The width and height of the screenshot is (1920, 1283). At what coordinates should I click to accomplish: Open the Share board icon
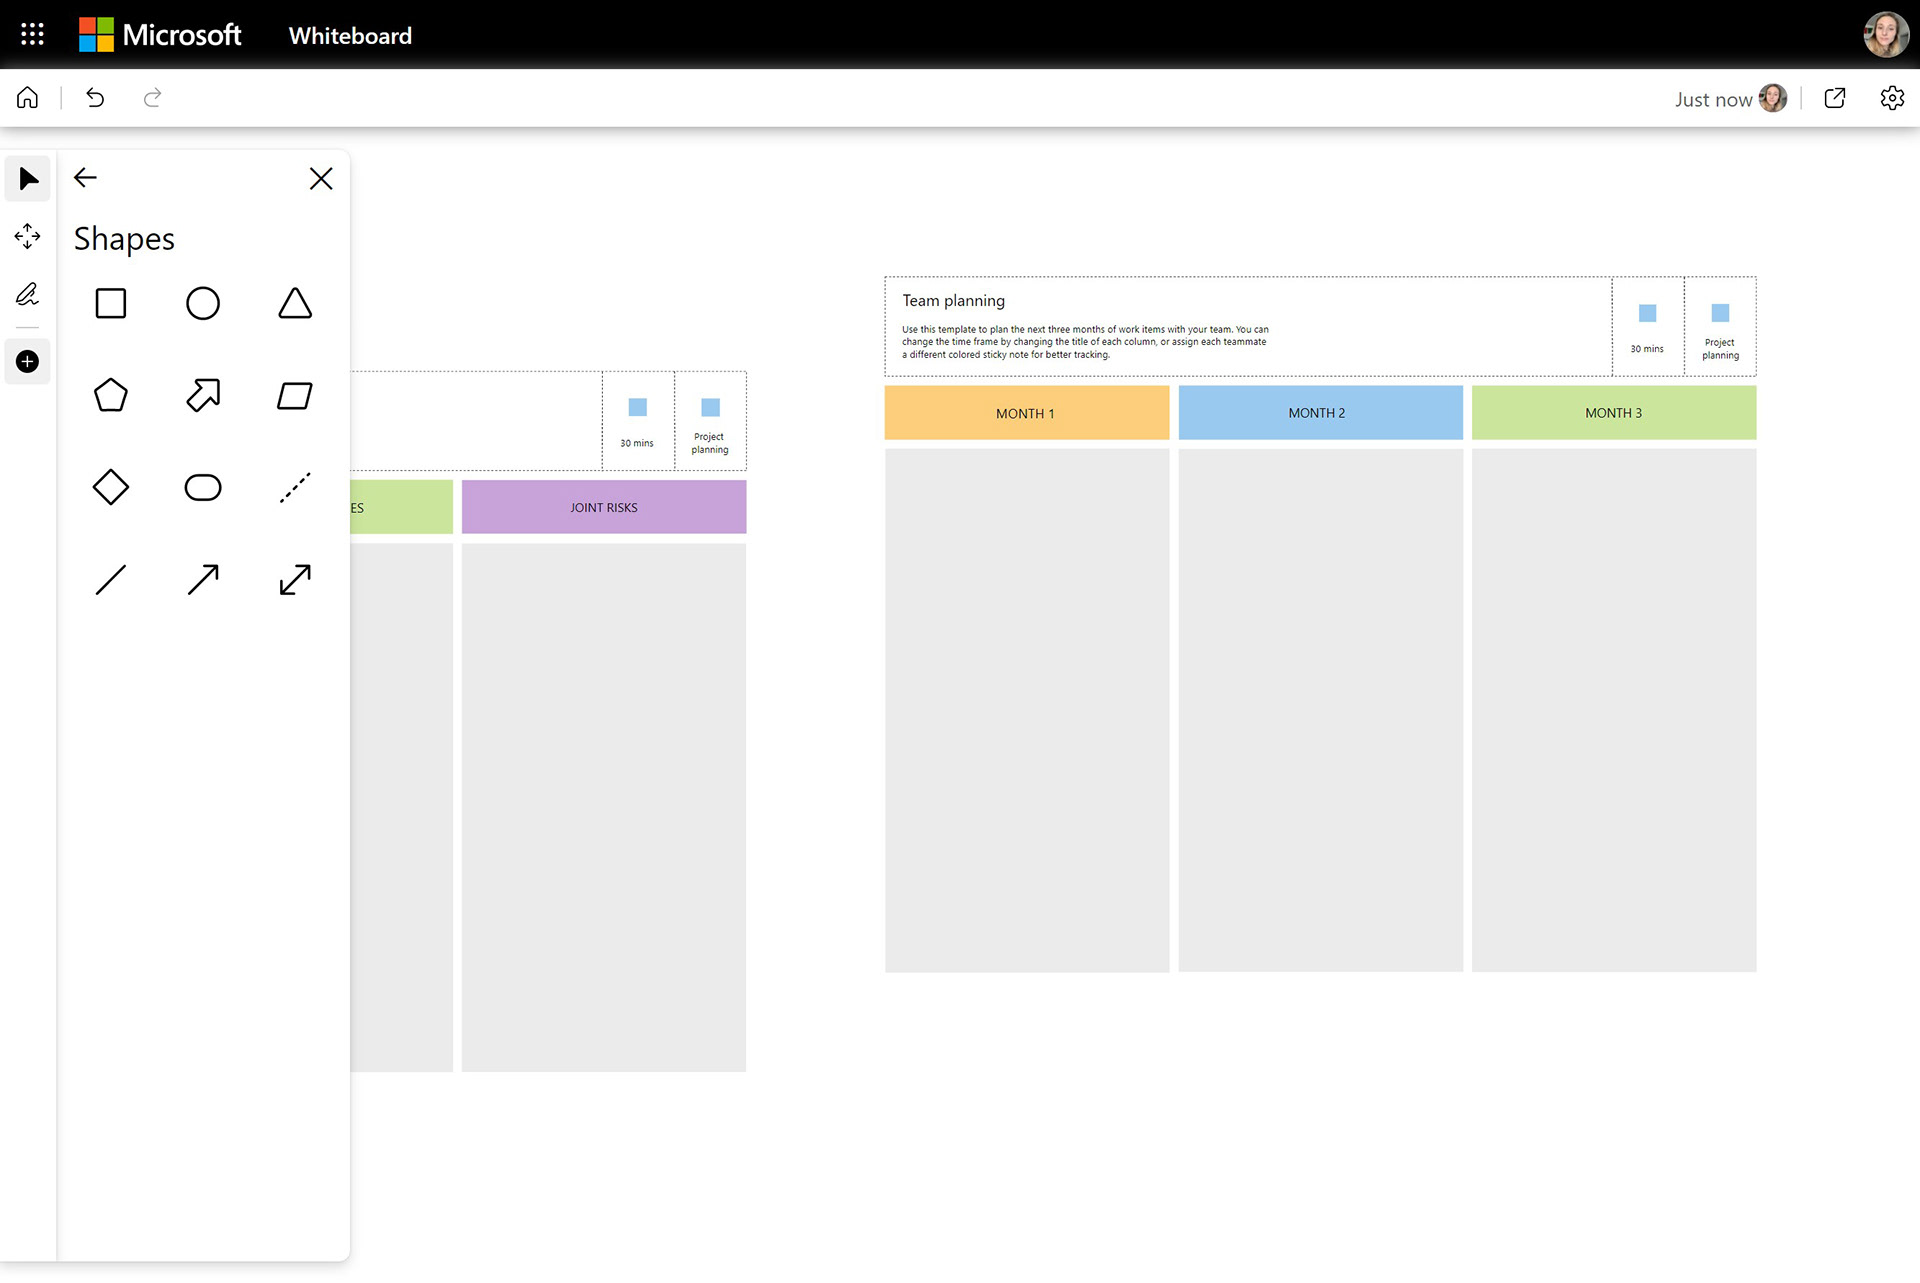tap(1835, 98)
